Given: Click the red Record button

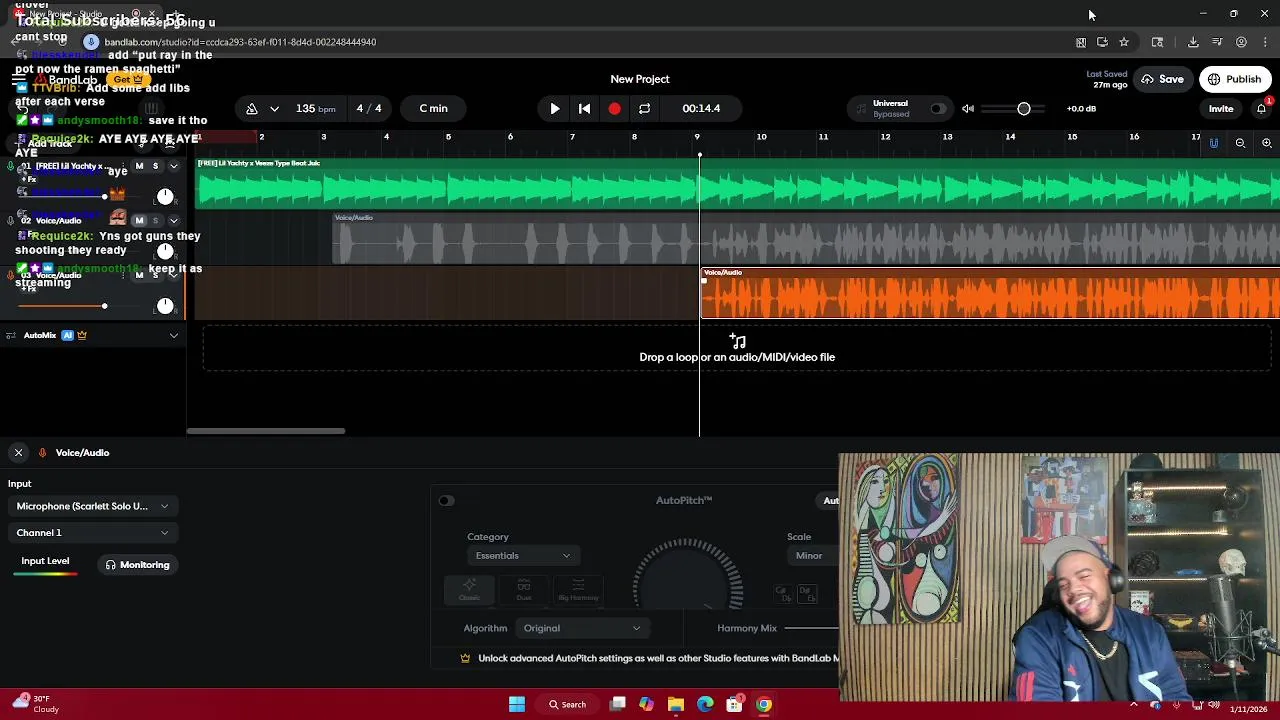Looking at the screenshot, I should point(614,108).
